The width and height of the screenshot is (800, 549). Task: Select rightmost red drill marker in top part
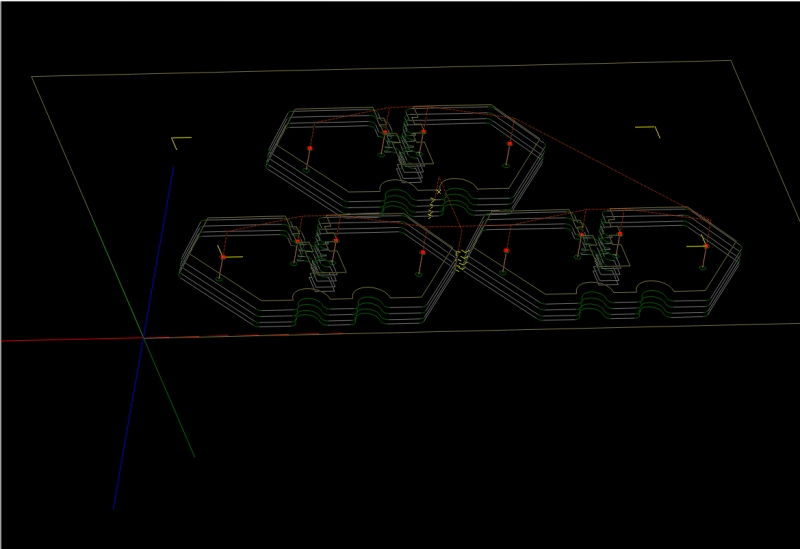[x=509, y=144]
